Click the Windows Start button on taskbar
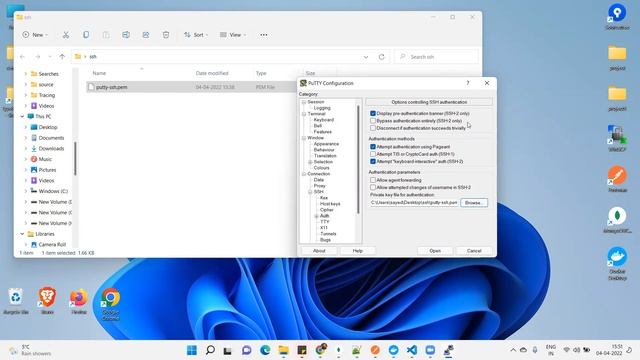This screenshot has height=360, width=640. 191,350
